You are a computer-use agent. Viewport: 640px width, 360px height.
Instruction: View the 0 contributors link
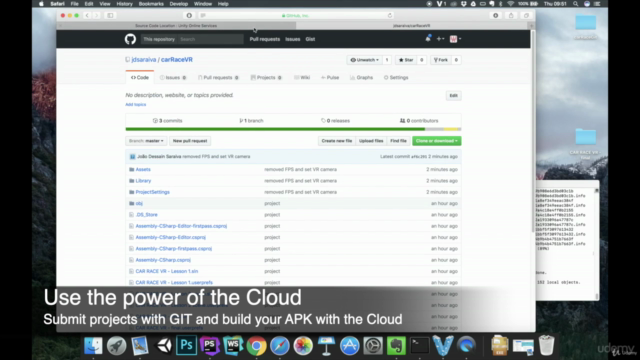click(419, 121)
